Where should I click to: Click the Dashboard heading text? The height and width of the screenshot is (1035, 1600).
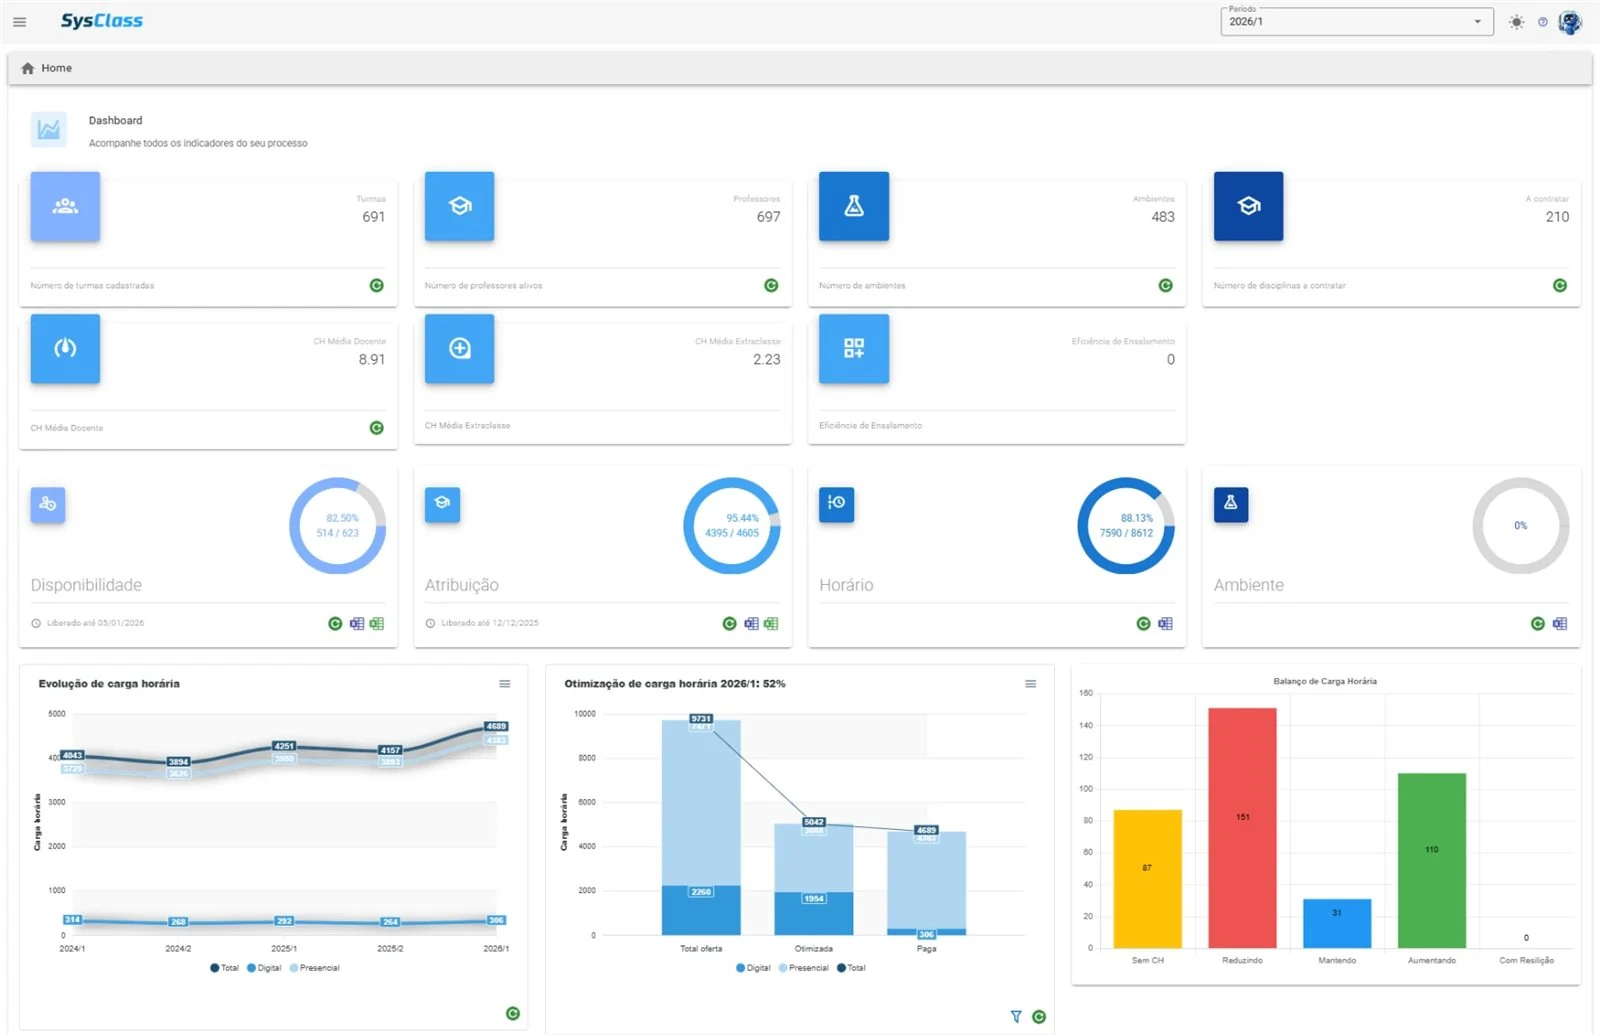click(x=115, y=120)
